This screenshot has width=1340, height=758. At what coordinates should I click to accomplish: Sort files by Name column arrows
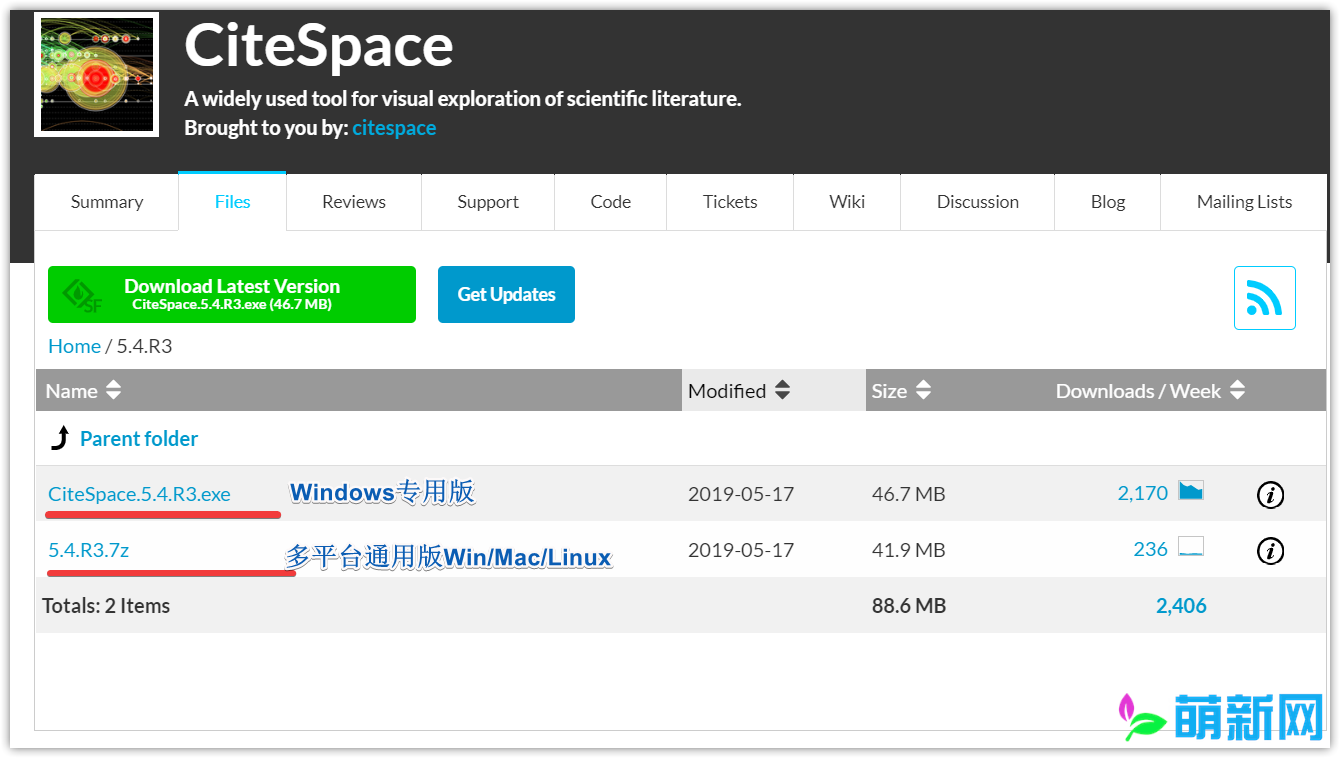tap(114, 390)
